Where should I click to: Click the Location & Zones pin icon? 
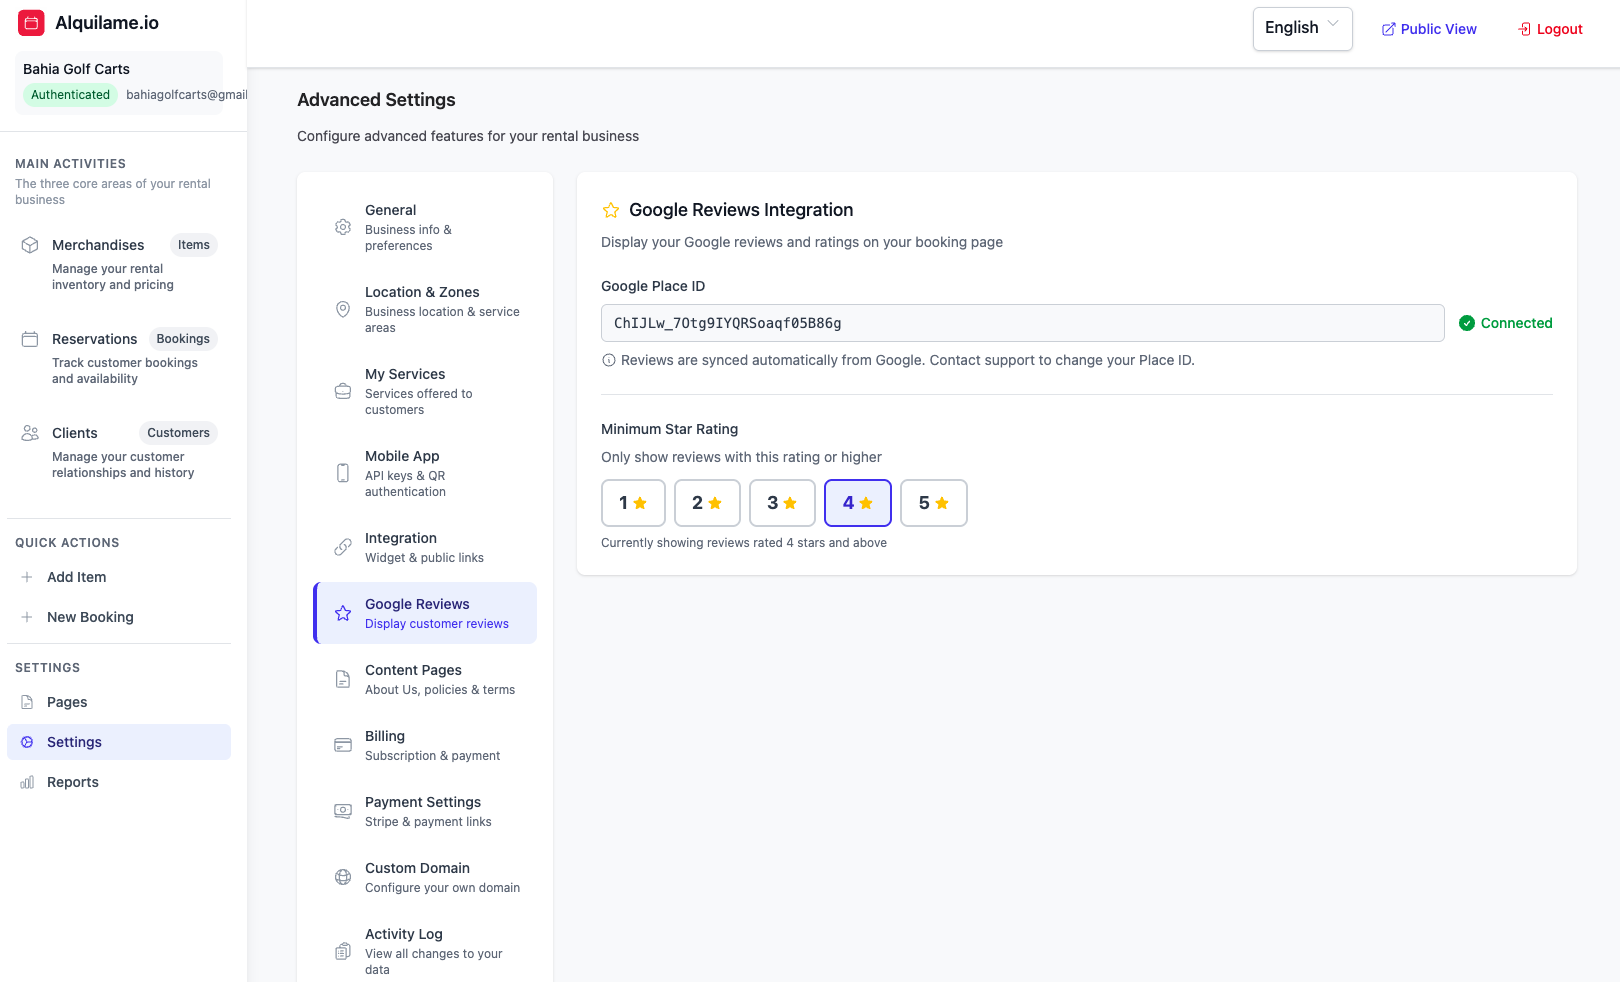pos(343,309)
